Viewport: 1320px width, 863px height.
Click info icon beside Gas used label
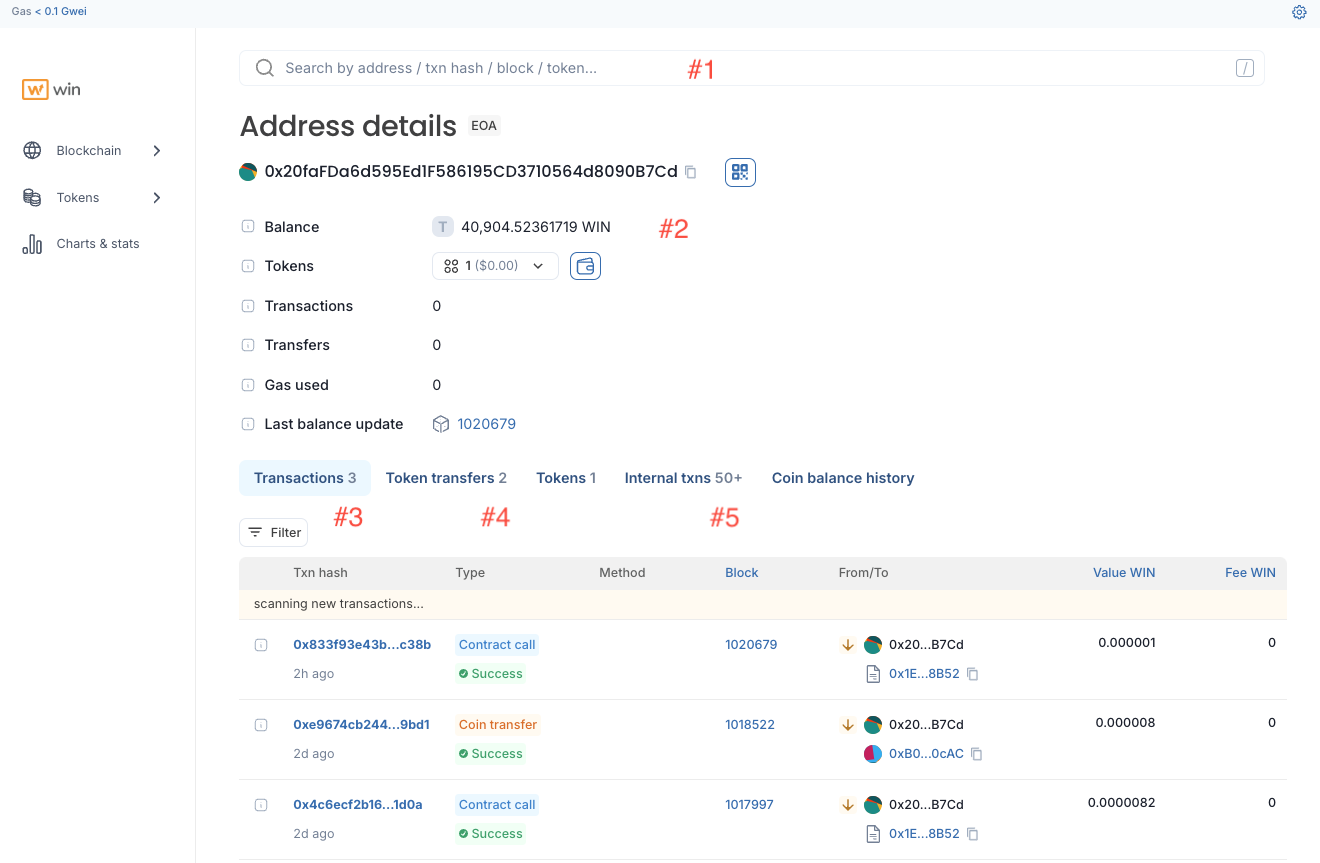tap(247, 385)
